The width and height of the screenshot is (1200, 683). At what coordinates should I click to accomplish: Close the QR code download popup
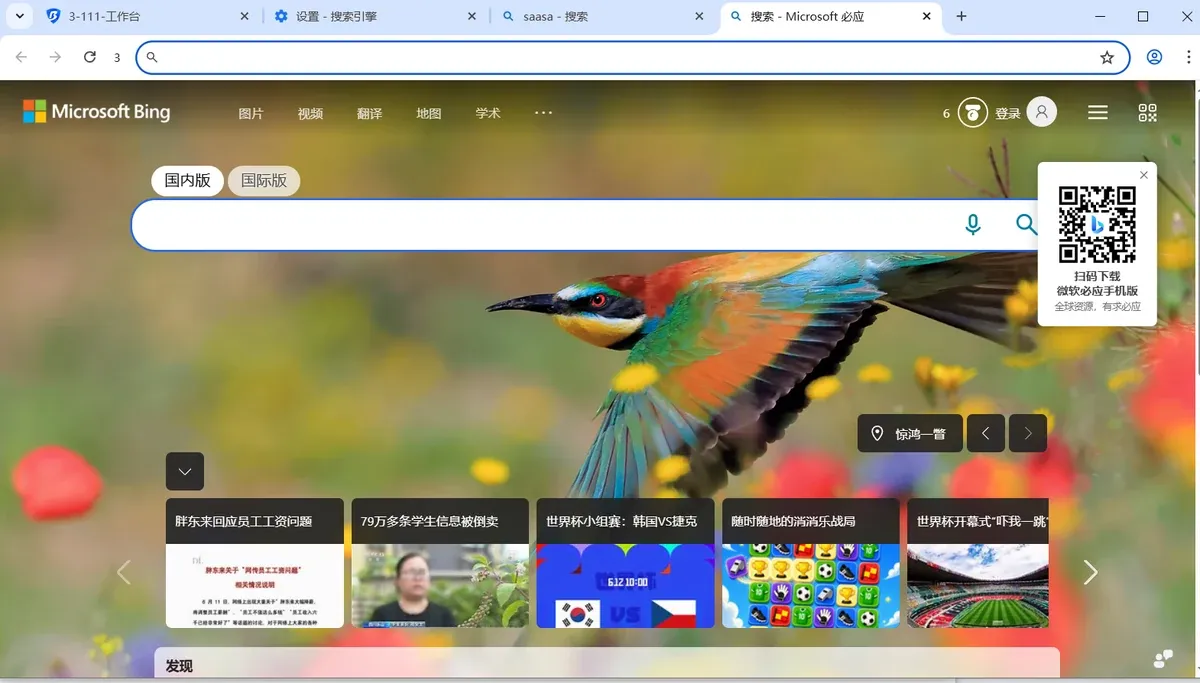1144,175
